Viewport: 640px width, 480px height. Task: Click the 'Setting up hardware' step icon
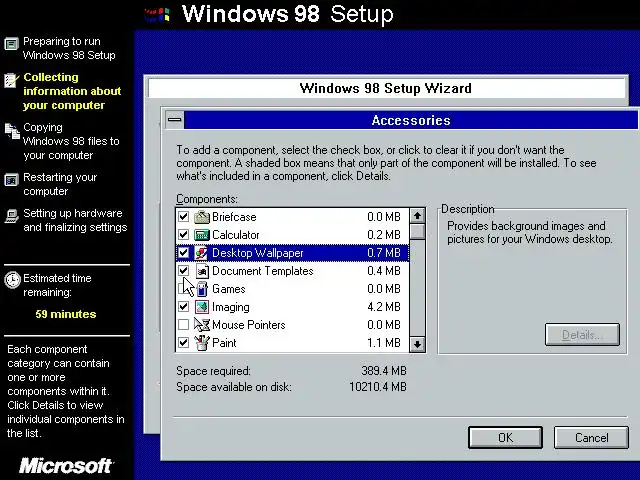[x=12, y=216]
